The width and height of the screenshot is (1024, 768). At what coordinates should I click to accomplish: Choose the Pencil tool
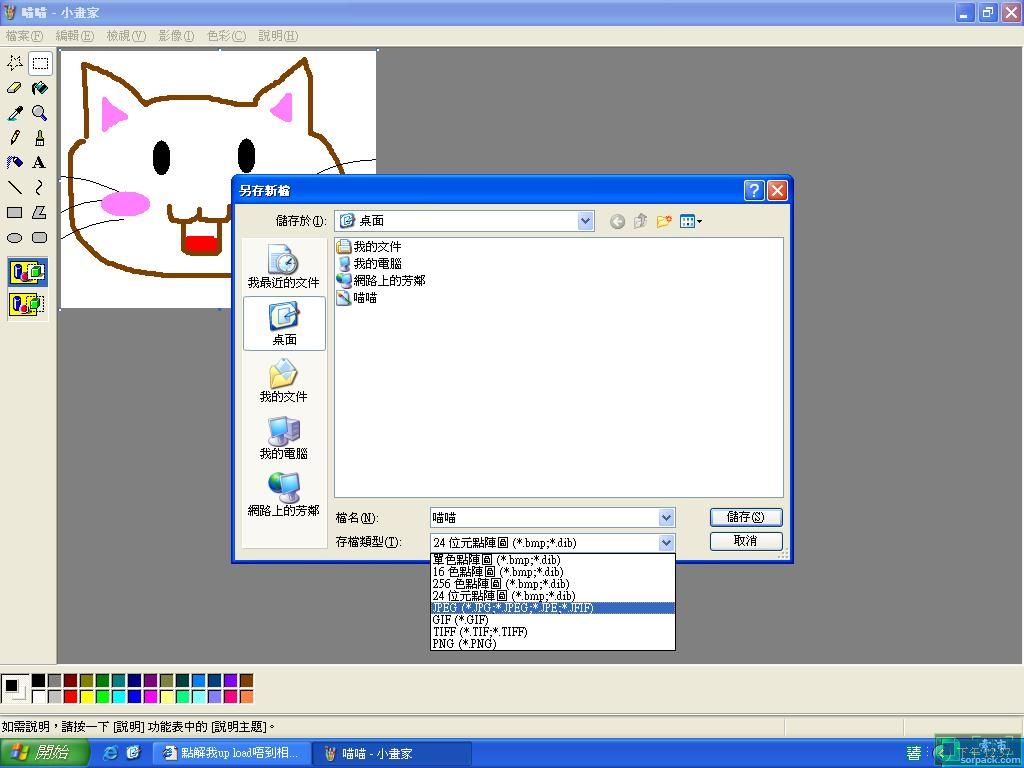(x=15, y=138)
